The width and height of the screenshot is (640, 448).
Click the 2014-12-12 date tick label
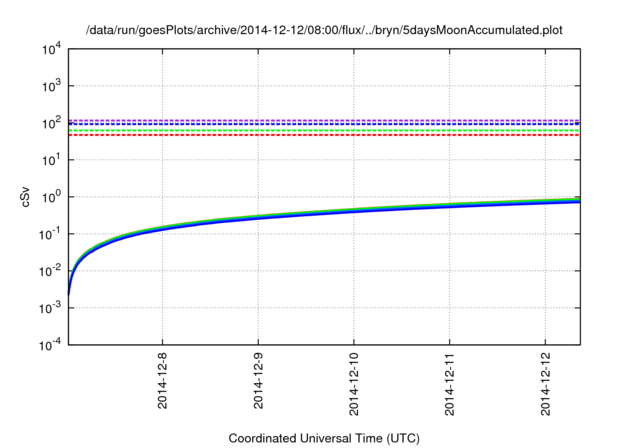tap(545, 384)
